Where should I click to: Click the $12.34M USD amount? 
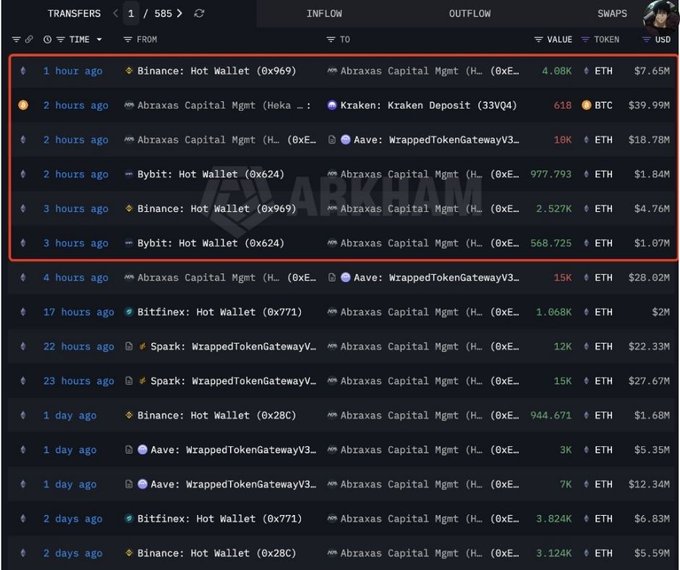click(x=649, y=484)
